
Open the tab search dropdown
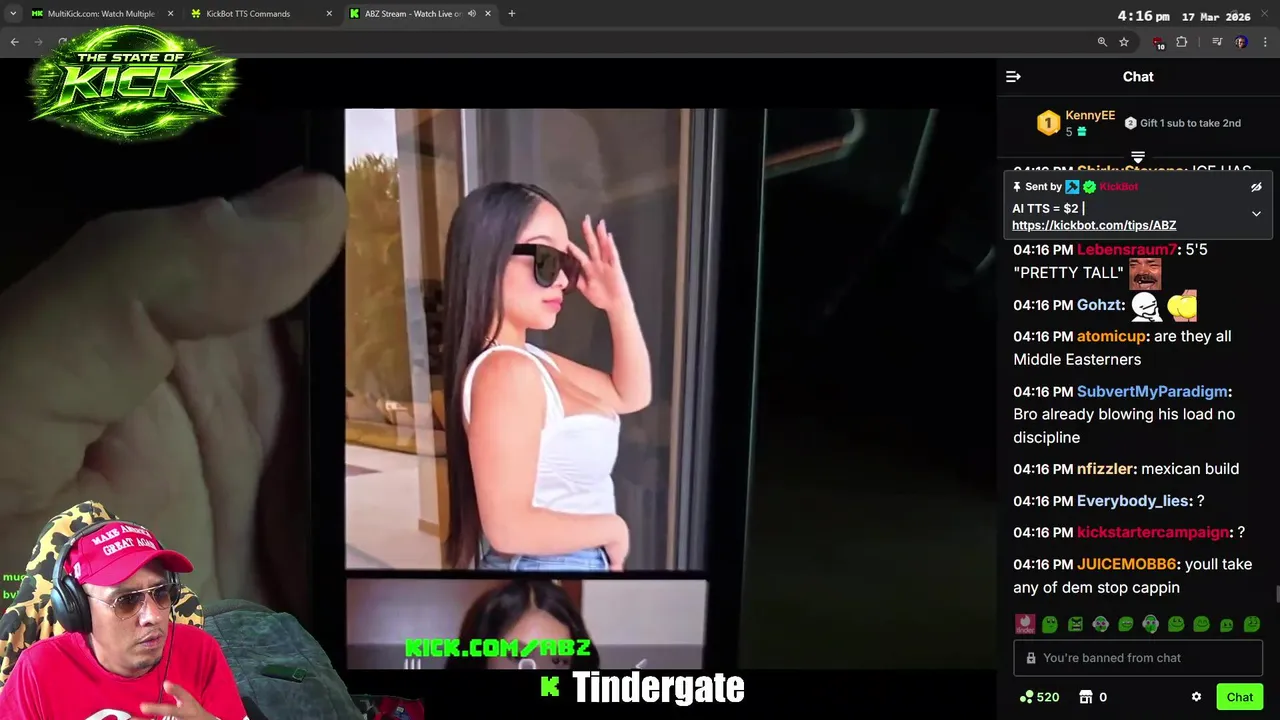pyautogui.click(x=12, y=14)
